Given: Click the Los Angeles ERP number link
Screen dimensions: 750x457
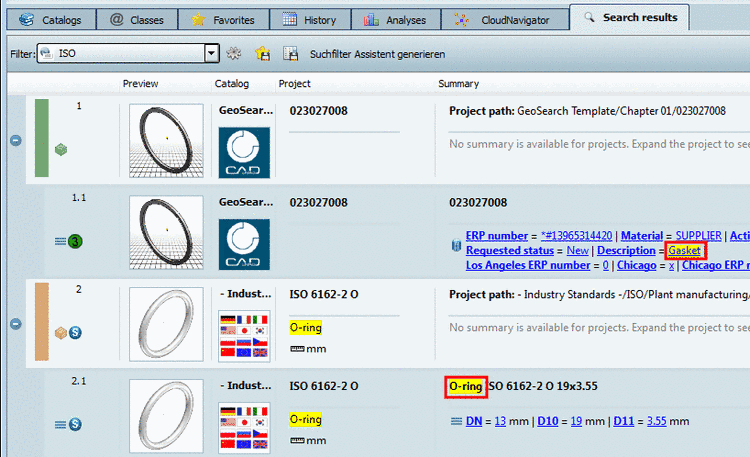Looking at the screenshot, I should 528,265.
